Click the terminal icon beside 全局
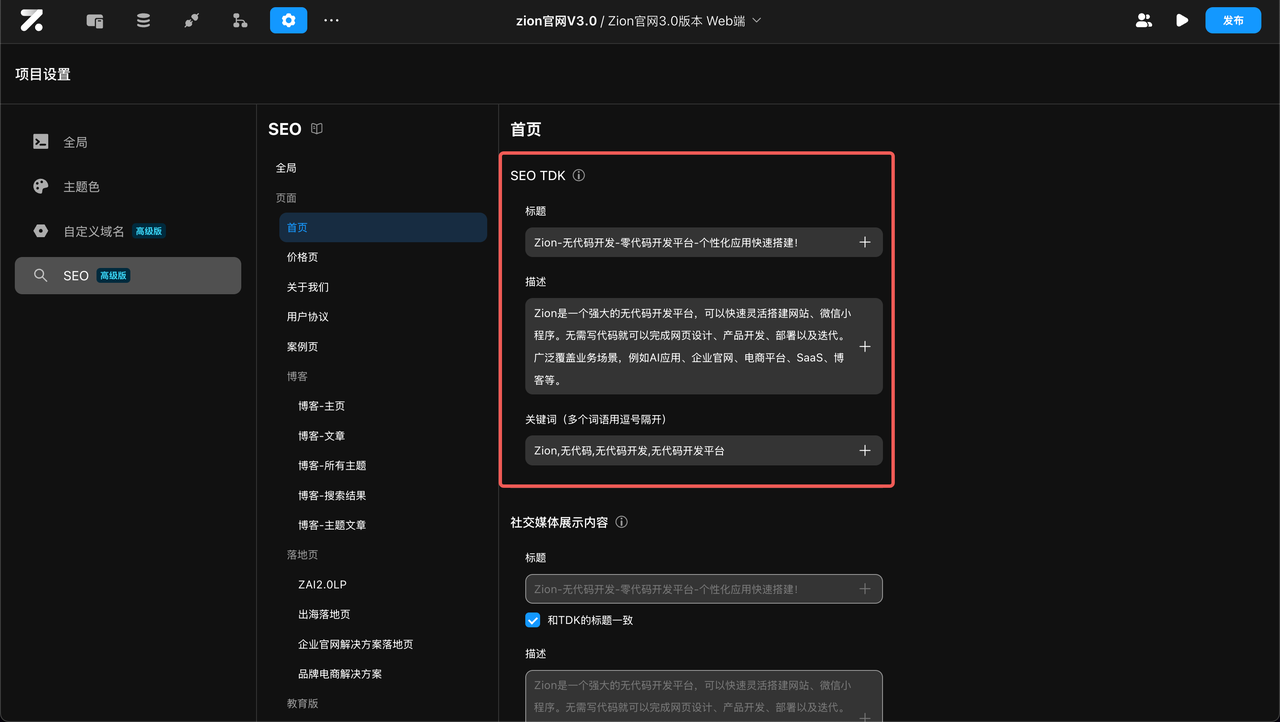Screen dimensions: 1280x722 click(41, 142)
